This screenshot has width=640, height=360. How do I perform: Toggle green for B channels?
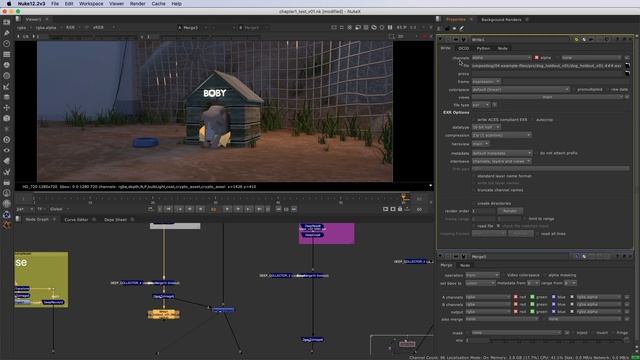coord(533,304)
